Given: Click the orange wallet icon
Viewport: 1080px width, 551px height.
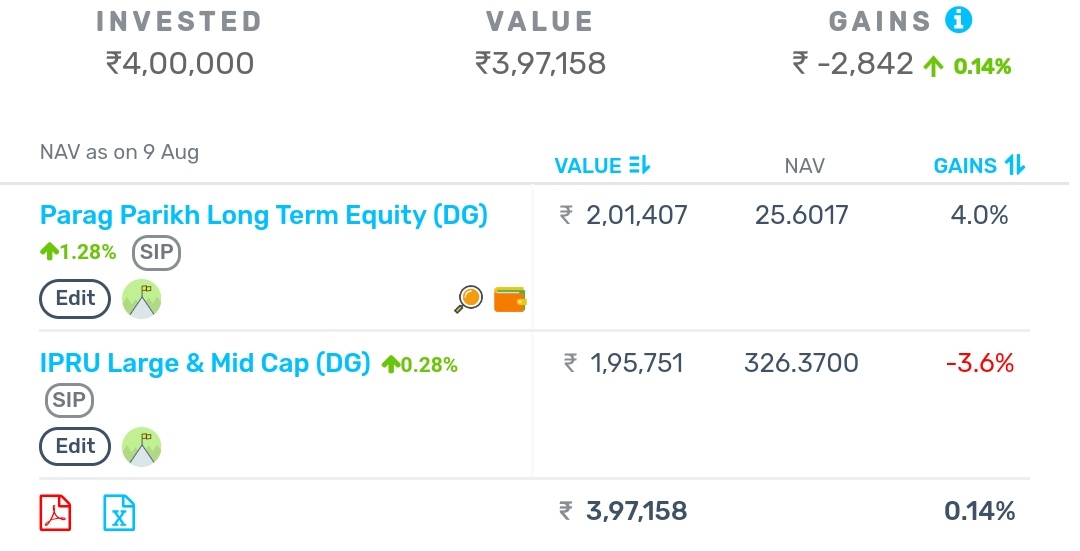Looking at the screenshot, I should [510, 298].
